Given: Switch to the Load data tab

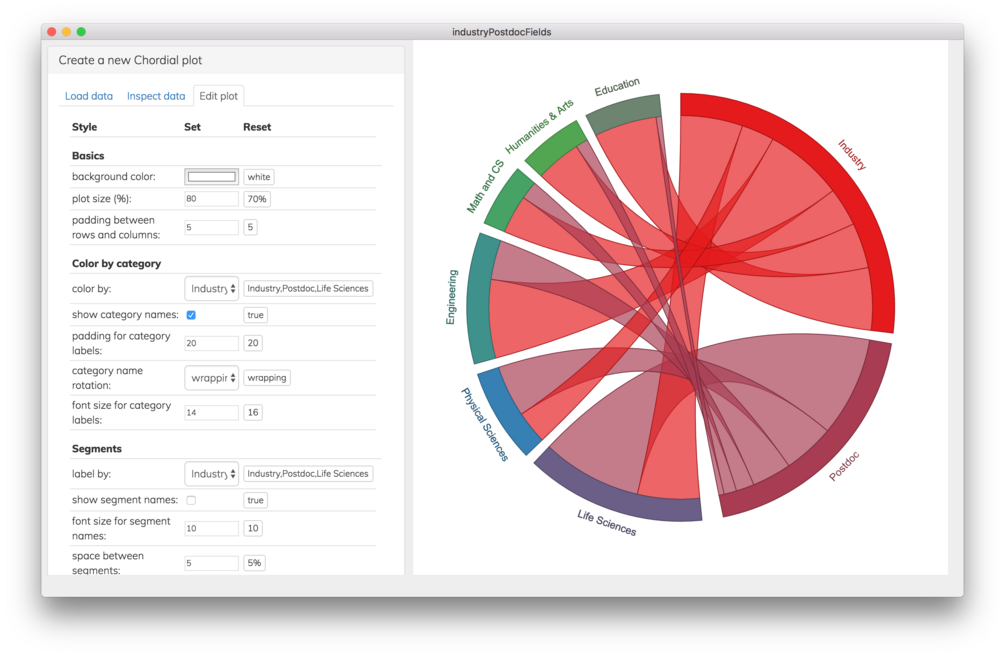Looking at the screenshot, I should click(88, 96).
